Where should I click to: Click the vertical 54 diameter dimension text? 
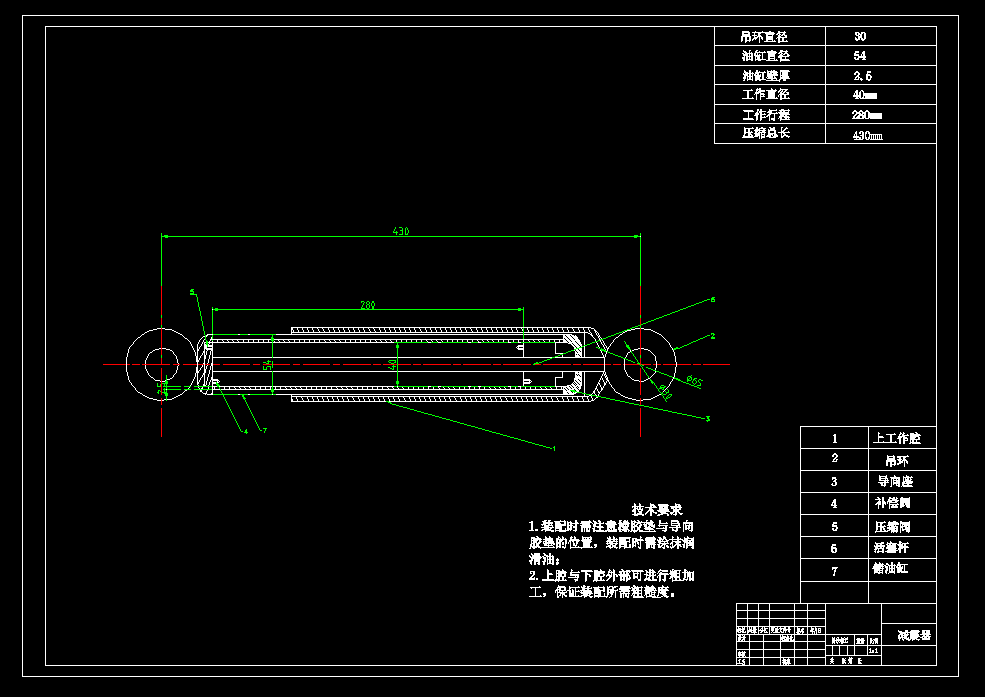pyautogui.click(x=267, y=365)
